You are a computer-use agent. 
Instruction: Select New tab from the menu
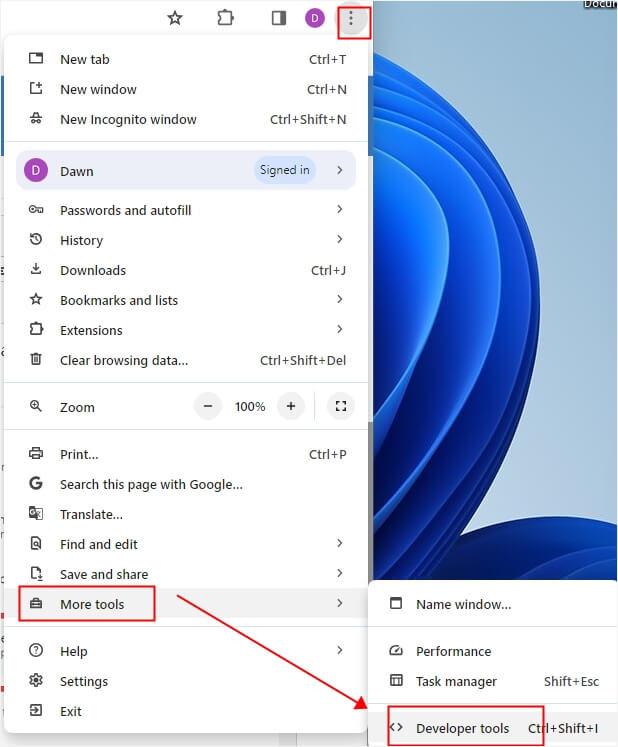(85, 59)
